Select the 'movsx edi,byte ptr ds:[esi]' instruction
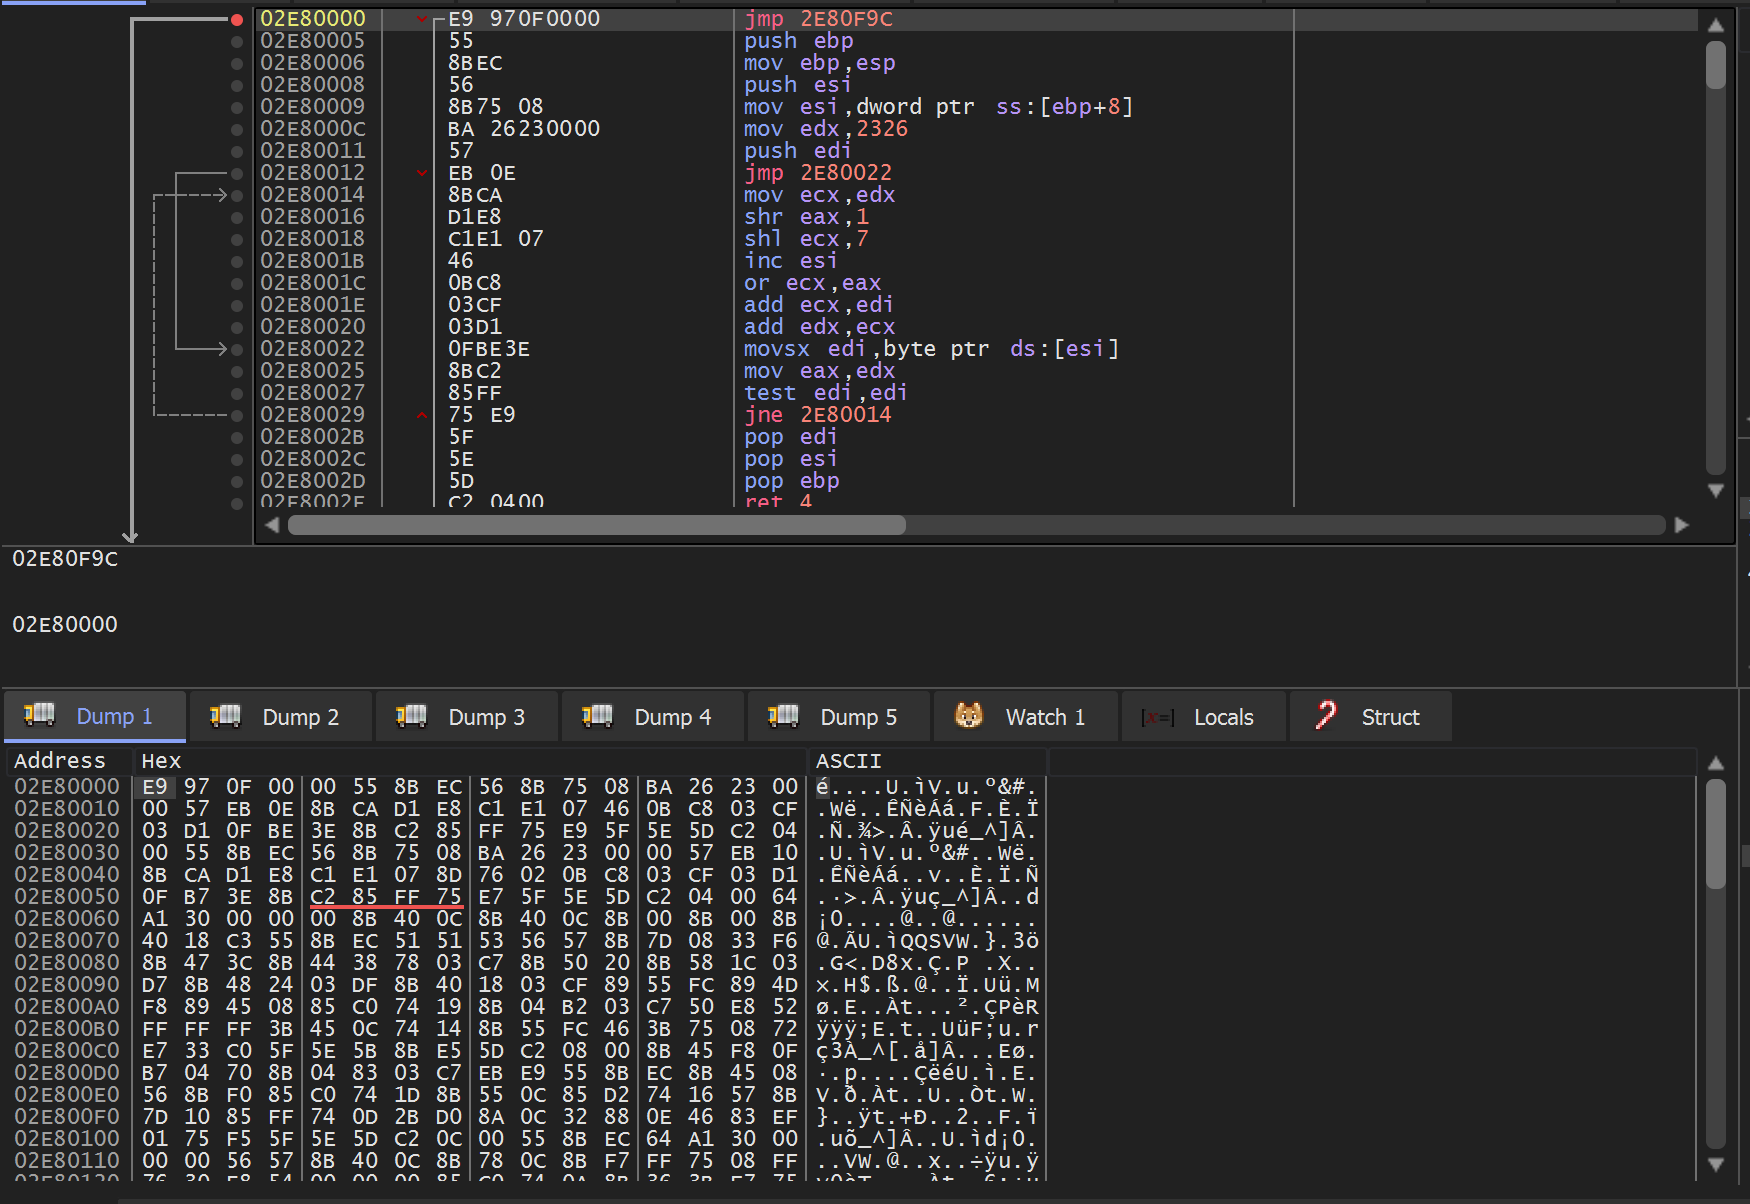1750x1204 pixels. 931,349
